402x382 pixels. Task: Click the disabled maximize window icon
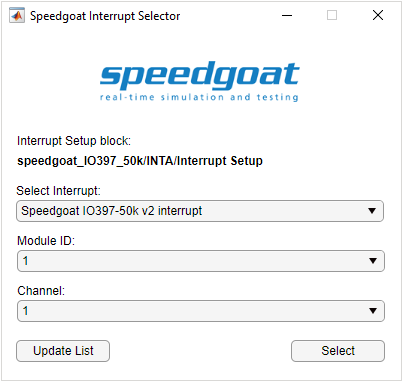(332, 15)
